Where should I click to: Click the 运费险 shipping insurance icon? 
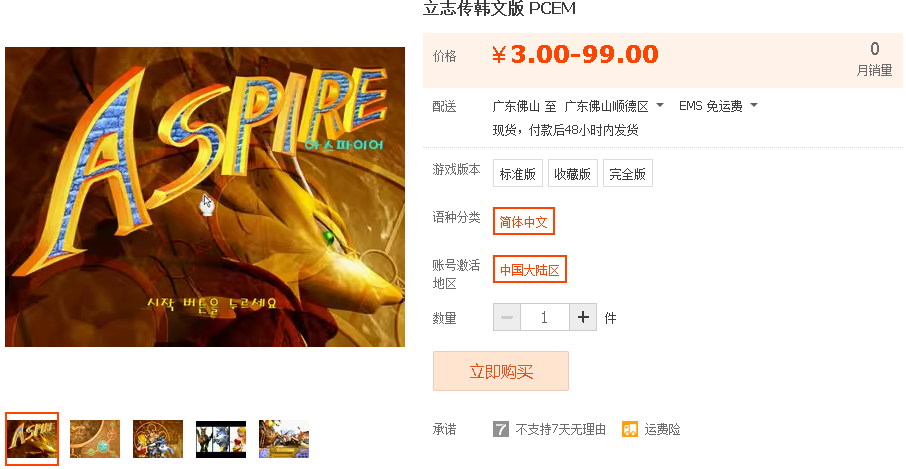tap(630, 429)
